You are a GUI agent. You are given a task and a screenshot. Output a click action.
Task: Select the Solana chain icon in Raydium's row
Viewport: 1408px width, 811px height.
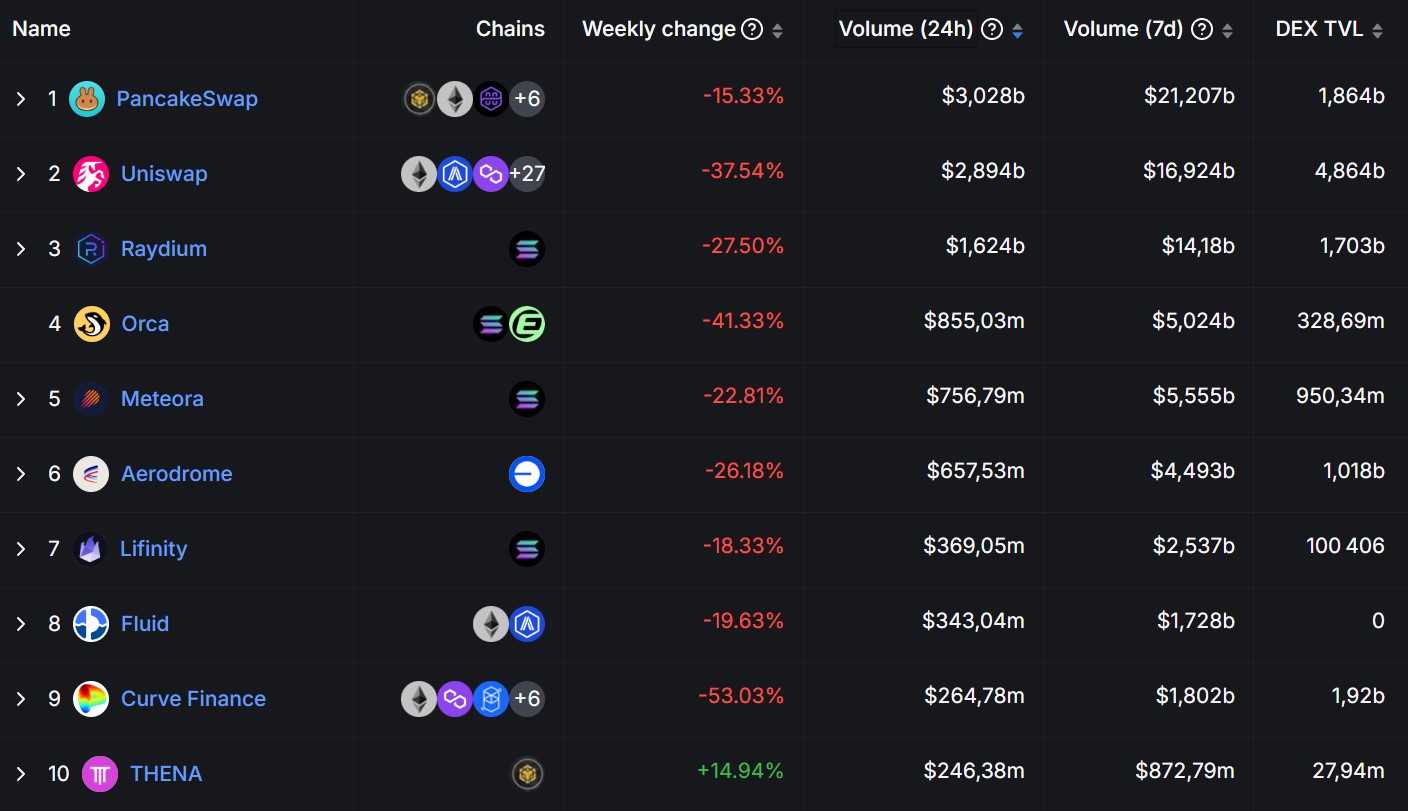pyautogui.click(x=526, y=248)
